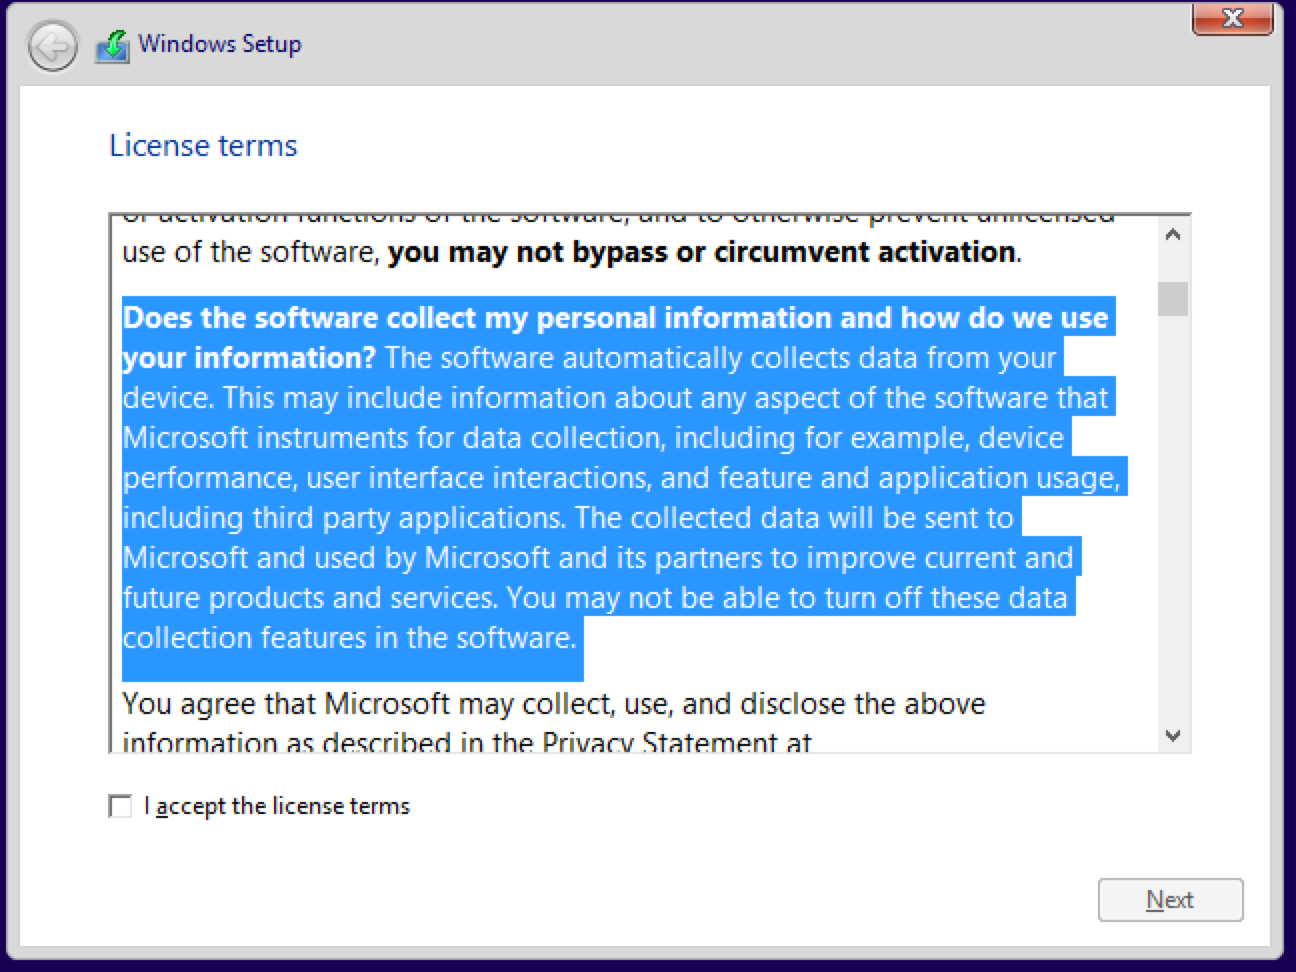Click the Windows Setup icon in title bar

113,46
